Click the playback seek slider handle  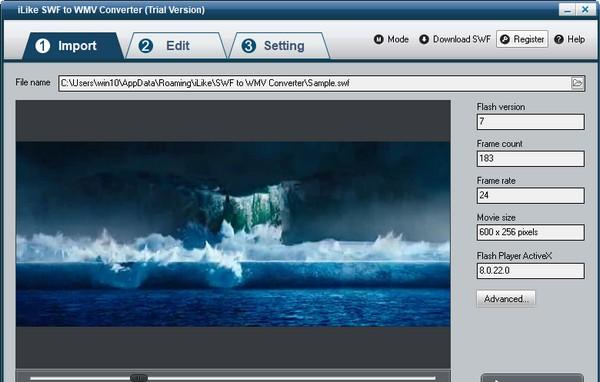[x=139, y=378]
